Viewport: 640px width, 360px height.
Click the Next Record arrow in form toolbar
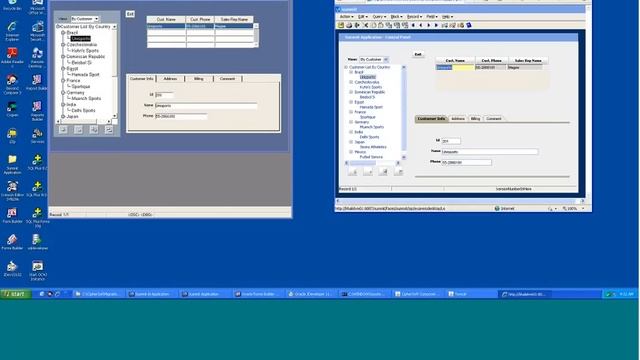point(429,25)
